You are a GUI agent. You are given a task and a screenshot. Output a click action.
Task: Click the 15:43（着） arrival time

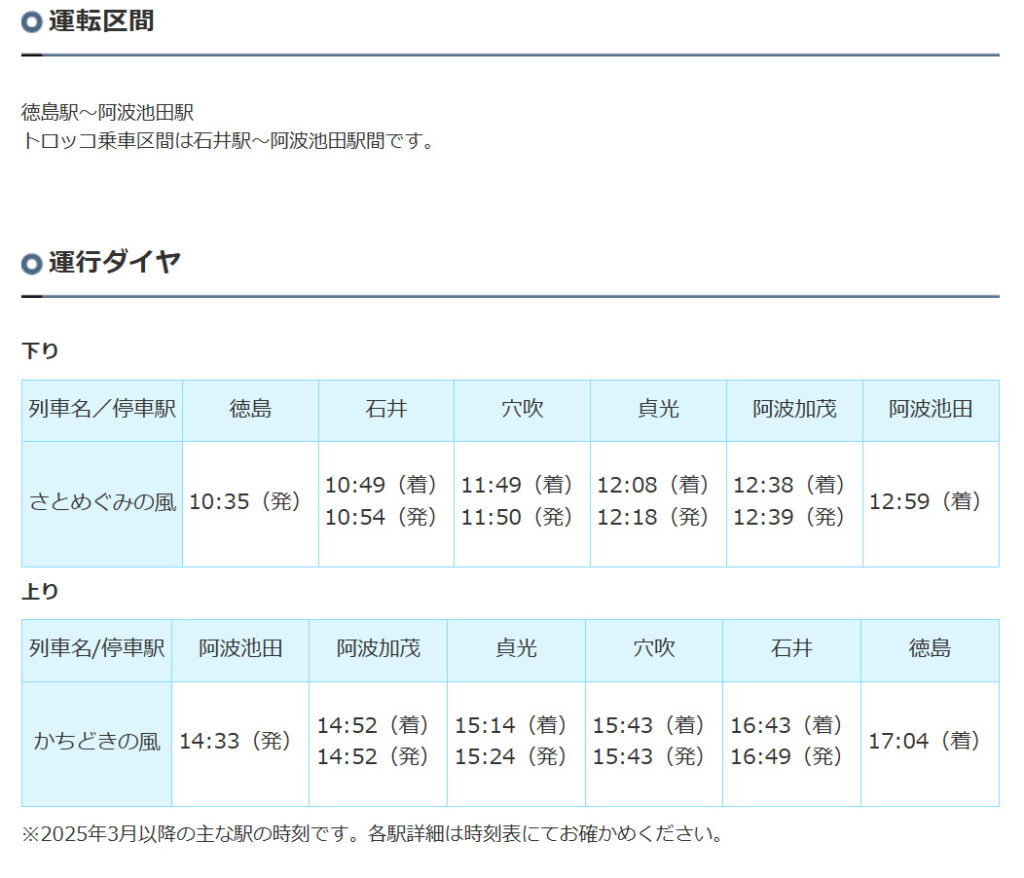point(648,725)
